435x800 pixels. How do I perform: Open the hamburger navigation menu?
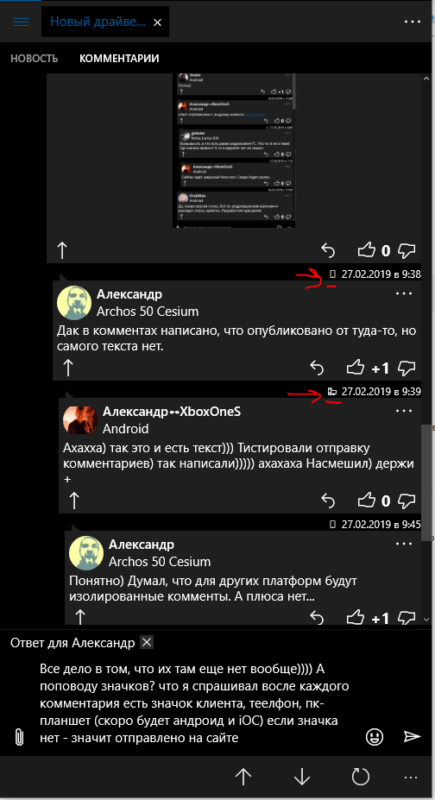(x=21, y=22)
